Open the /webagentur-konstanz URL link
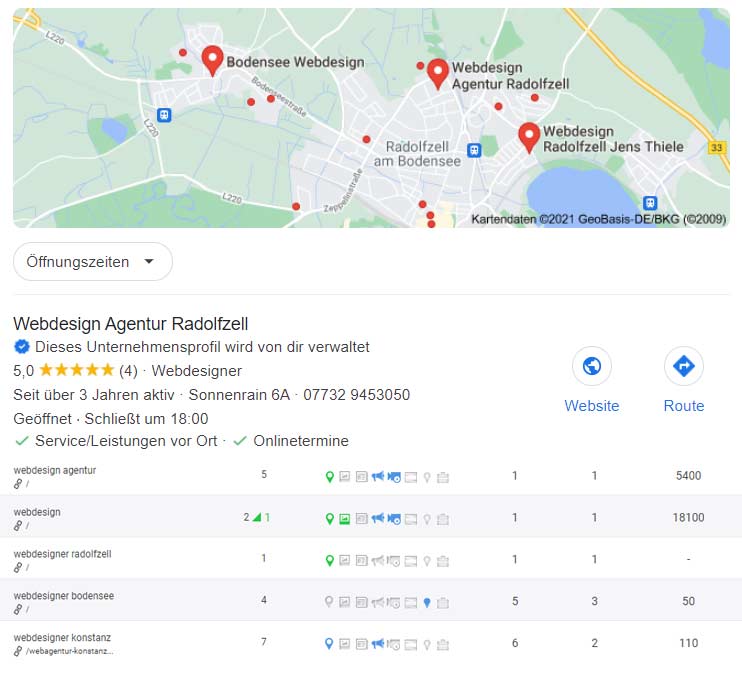742x673 pixels. pos(70,651)
